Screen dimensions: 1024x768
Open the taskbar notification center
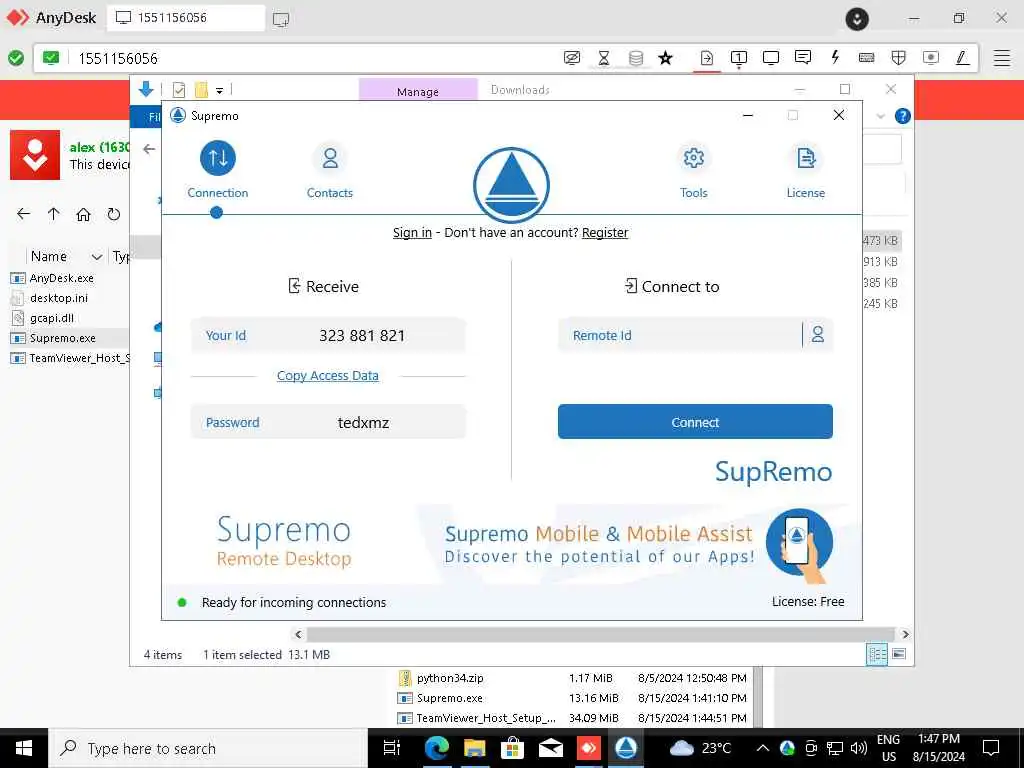[991, 748]
